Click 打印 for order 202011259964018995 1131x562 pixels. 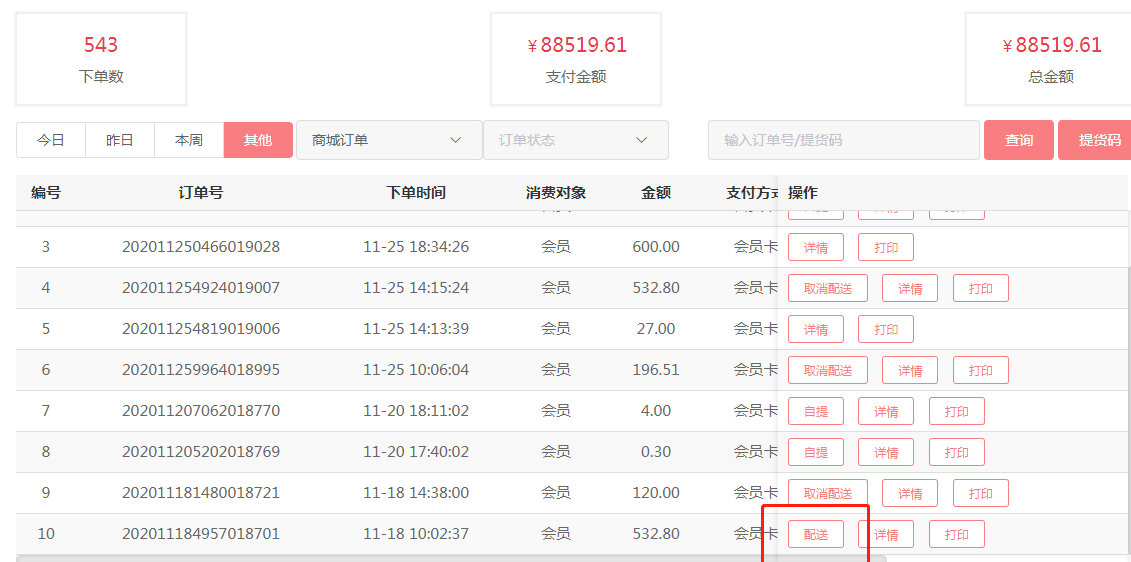pos(981,371)
